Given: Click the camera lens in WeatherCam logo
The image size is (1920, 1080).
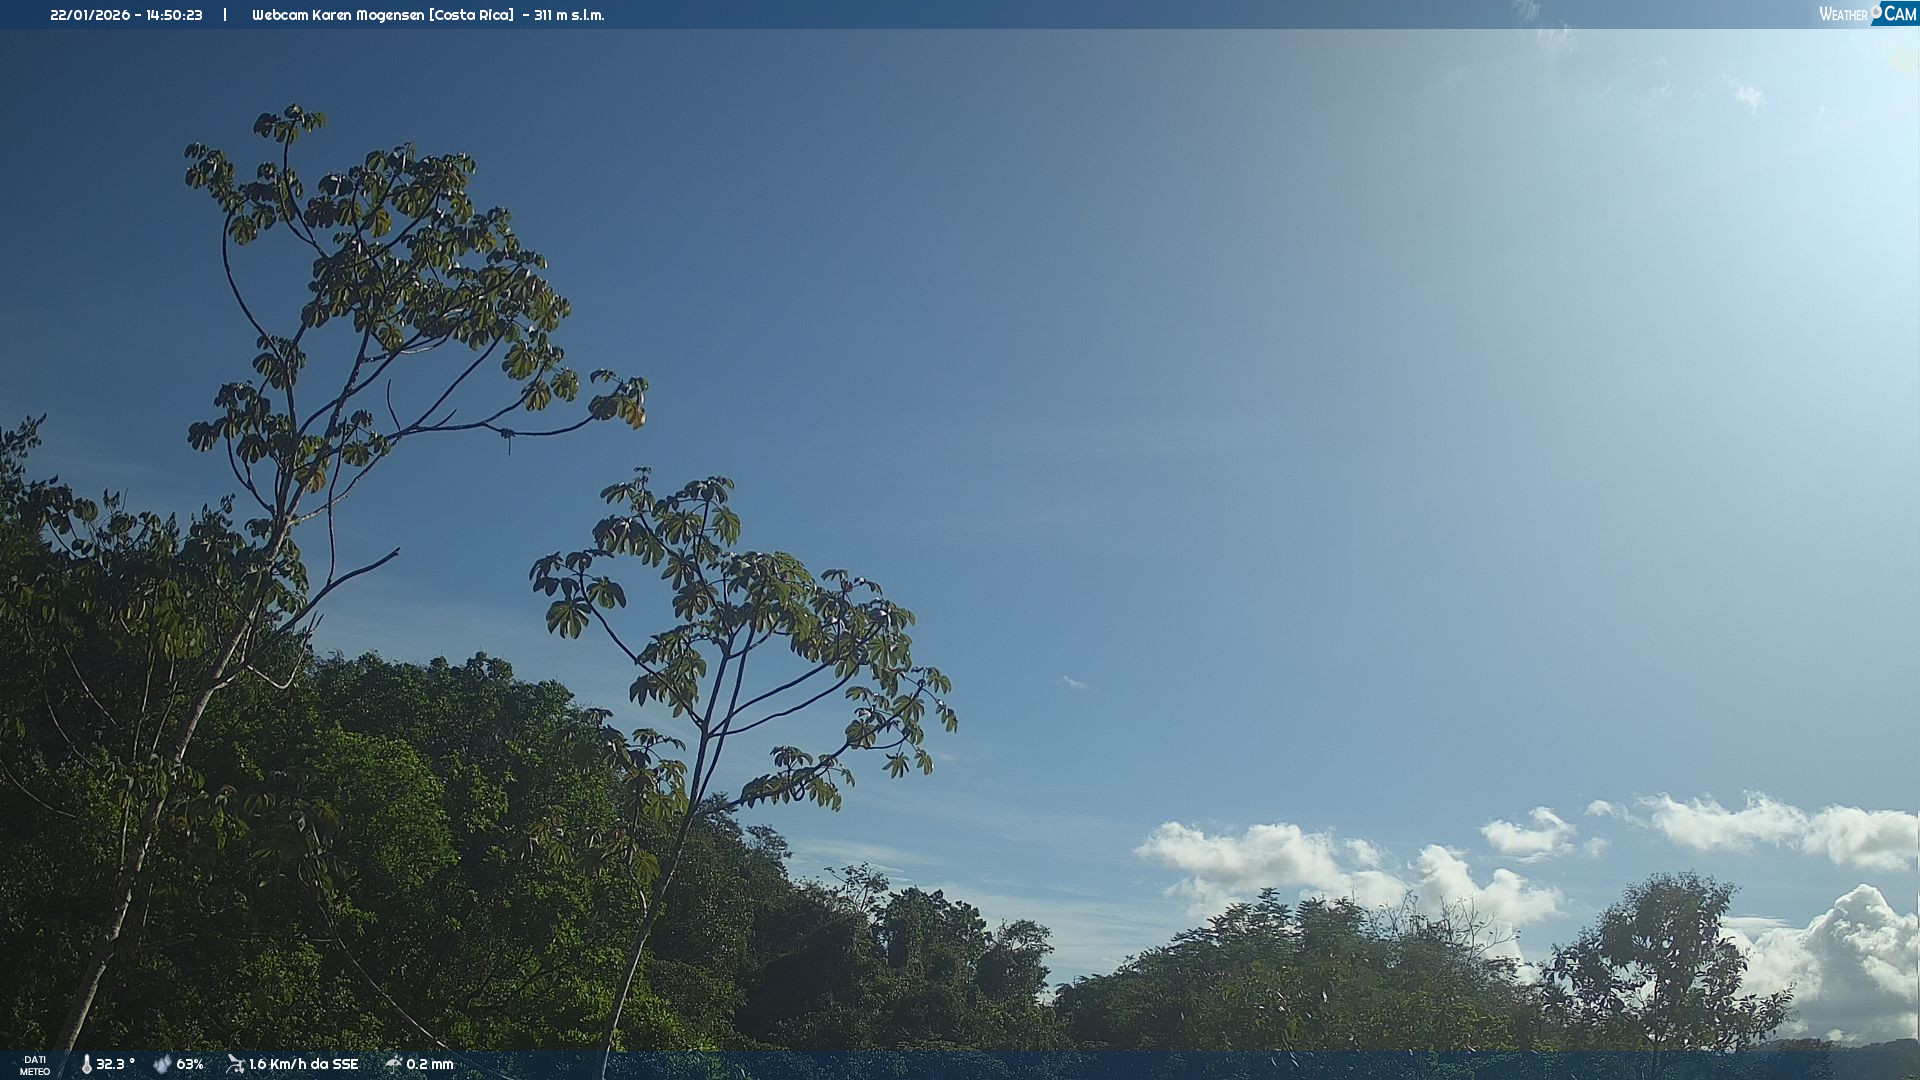Looking at the screenshot, I should [x=1876, y=11].
